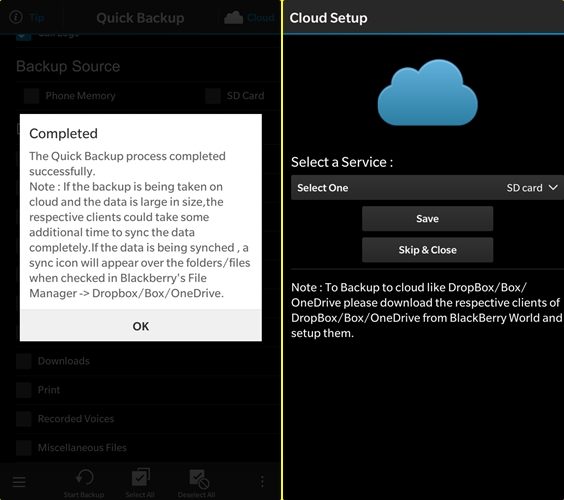Click the Phone Memory label
The image size is (564, 500).
tap(81, 96)
